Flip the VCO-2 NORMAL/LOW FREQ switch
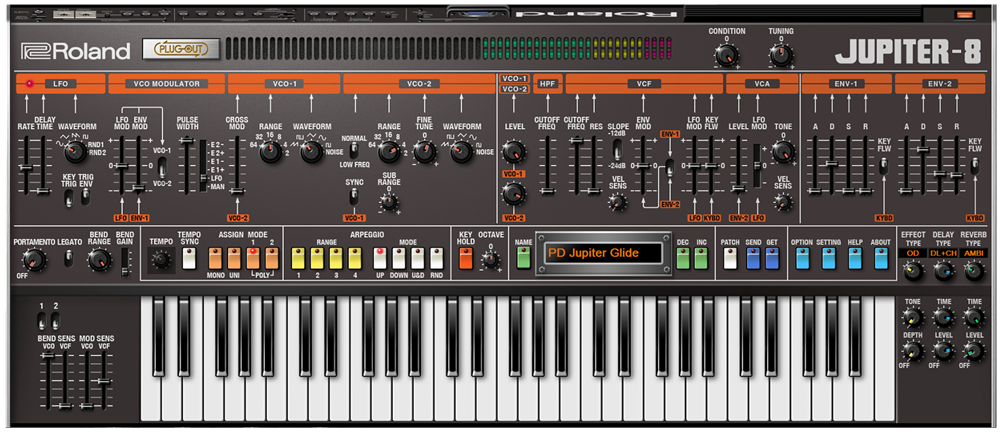Screen dimensions: 1000x432 point(353,150)
